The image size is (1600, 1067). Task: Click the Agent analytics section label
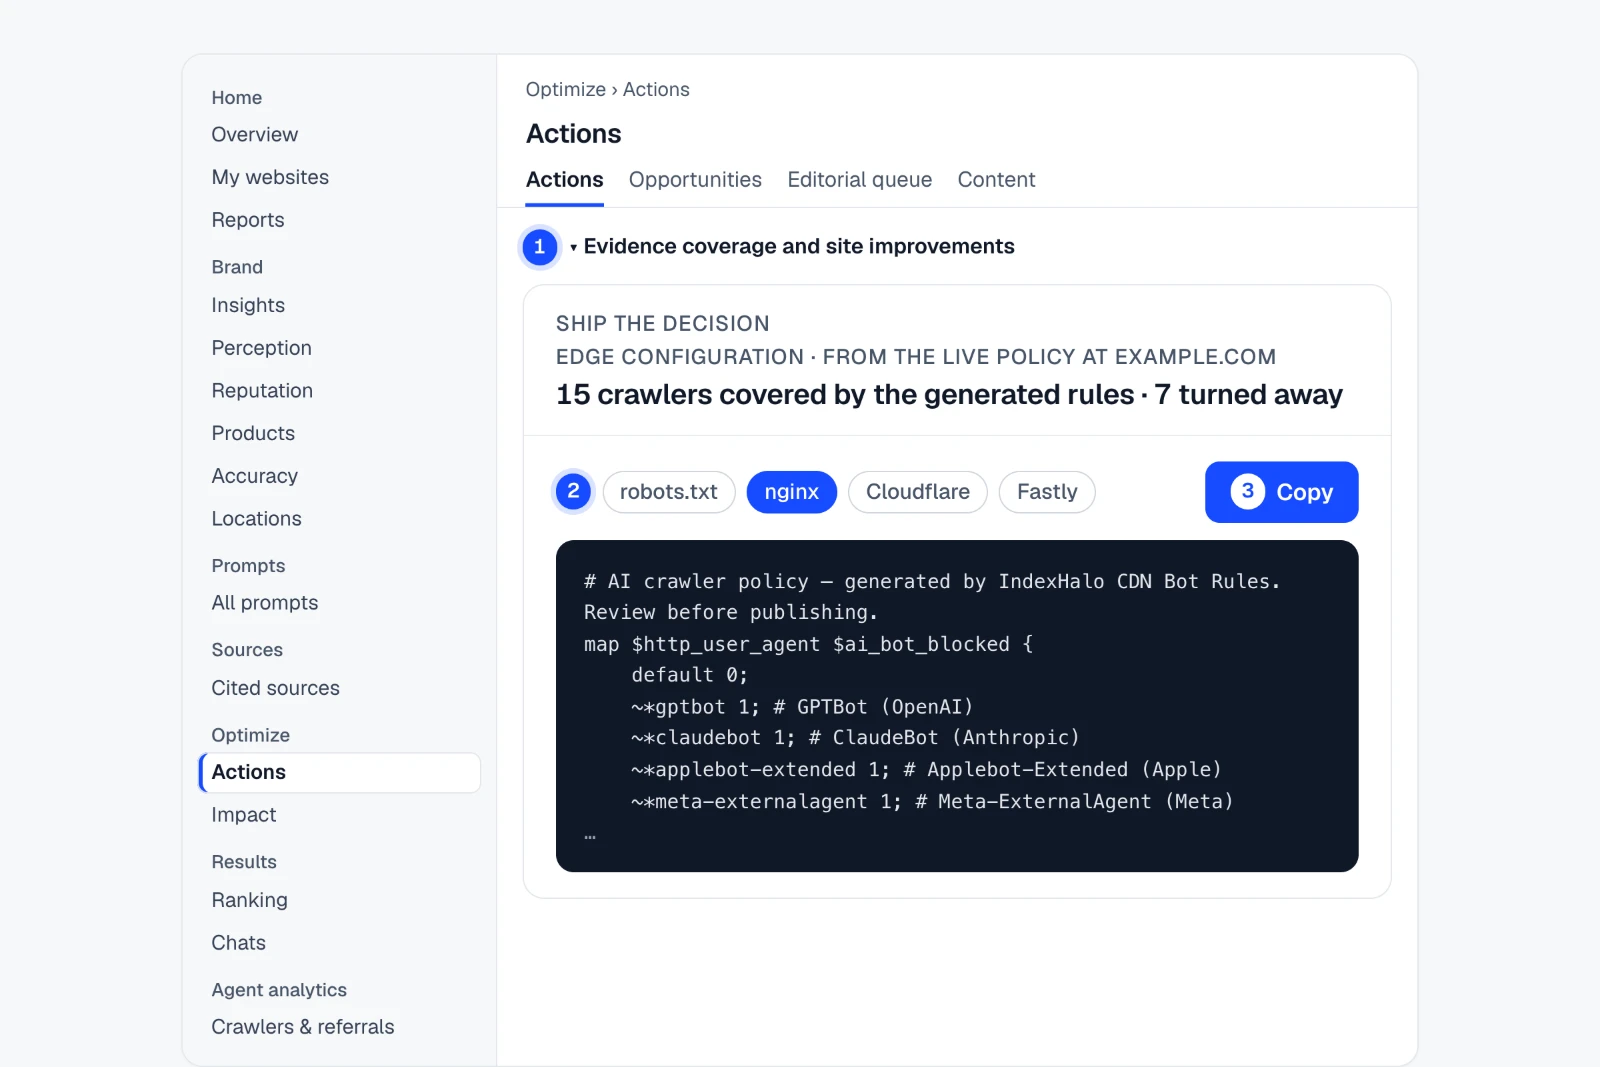pos(279,990)
